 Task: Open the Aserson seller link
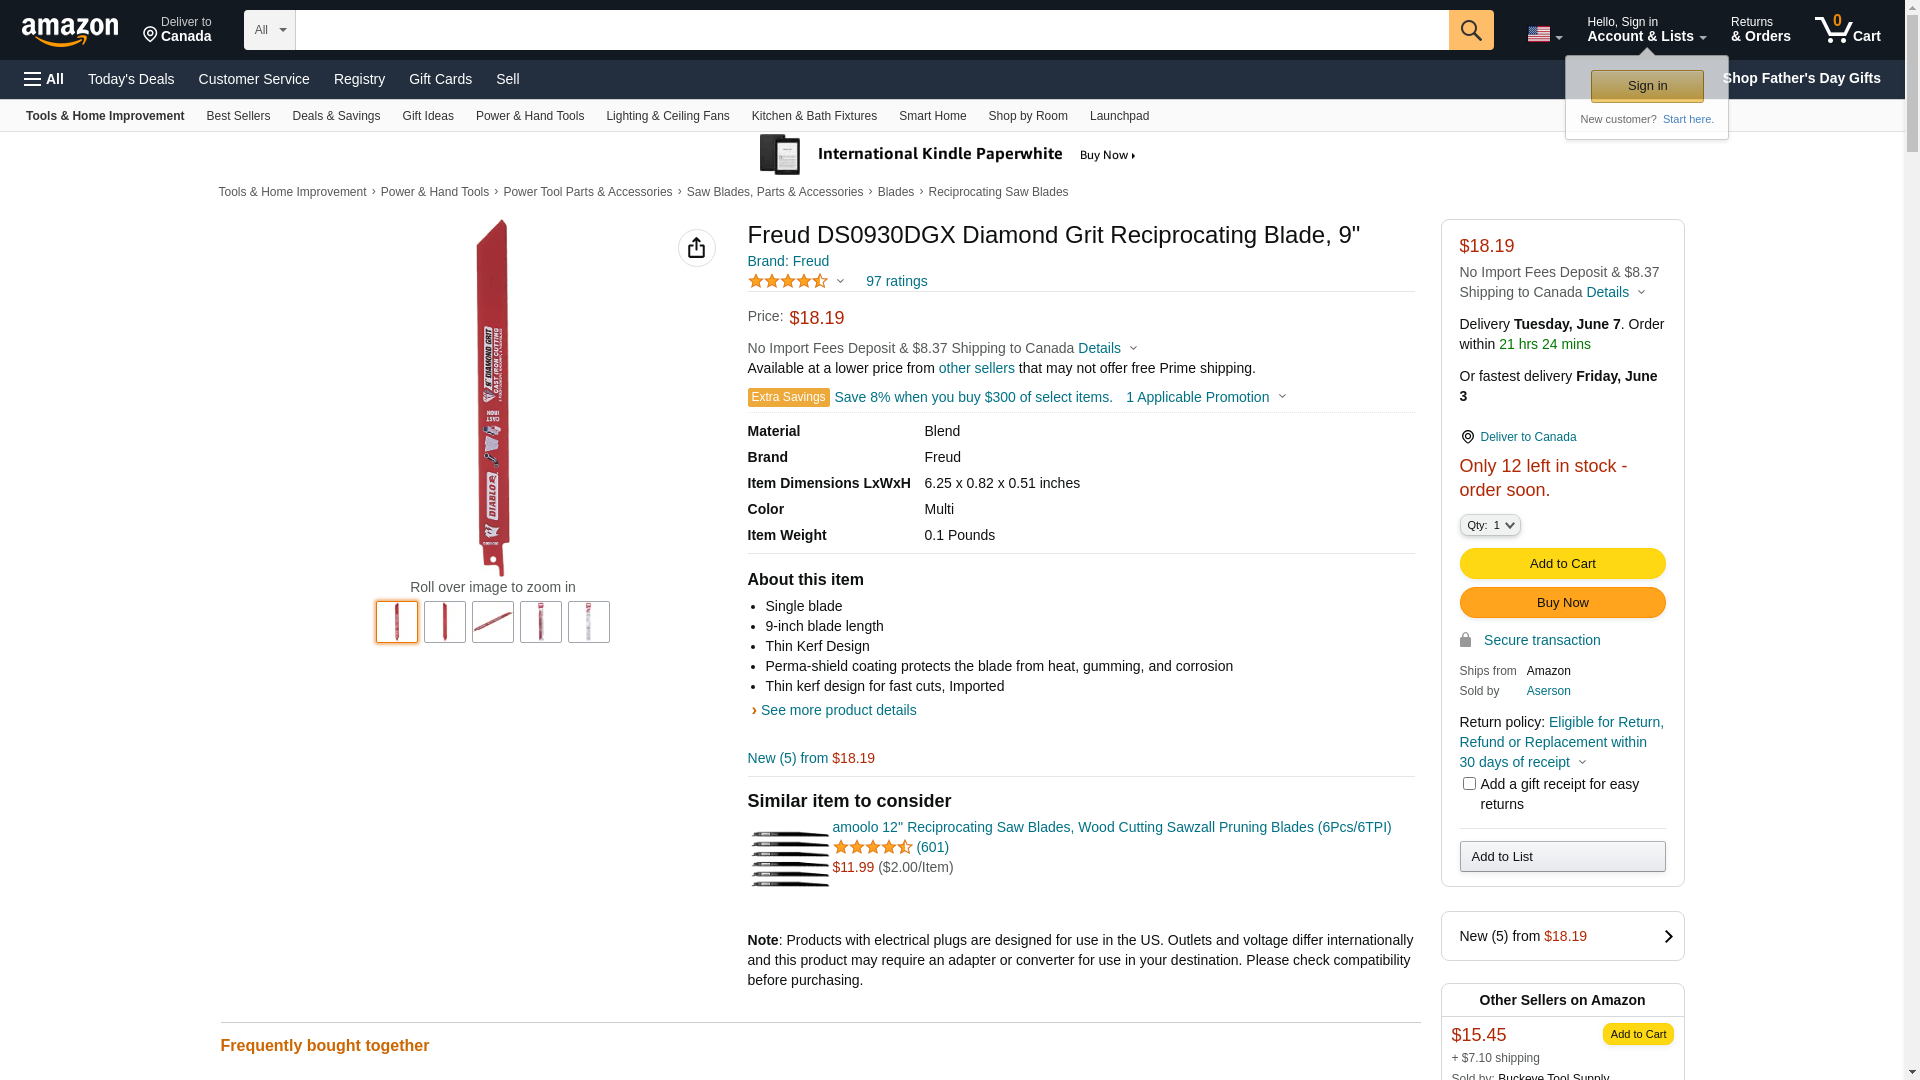click(x=1548, y=691)
